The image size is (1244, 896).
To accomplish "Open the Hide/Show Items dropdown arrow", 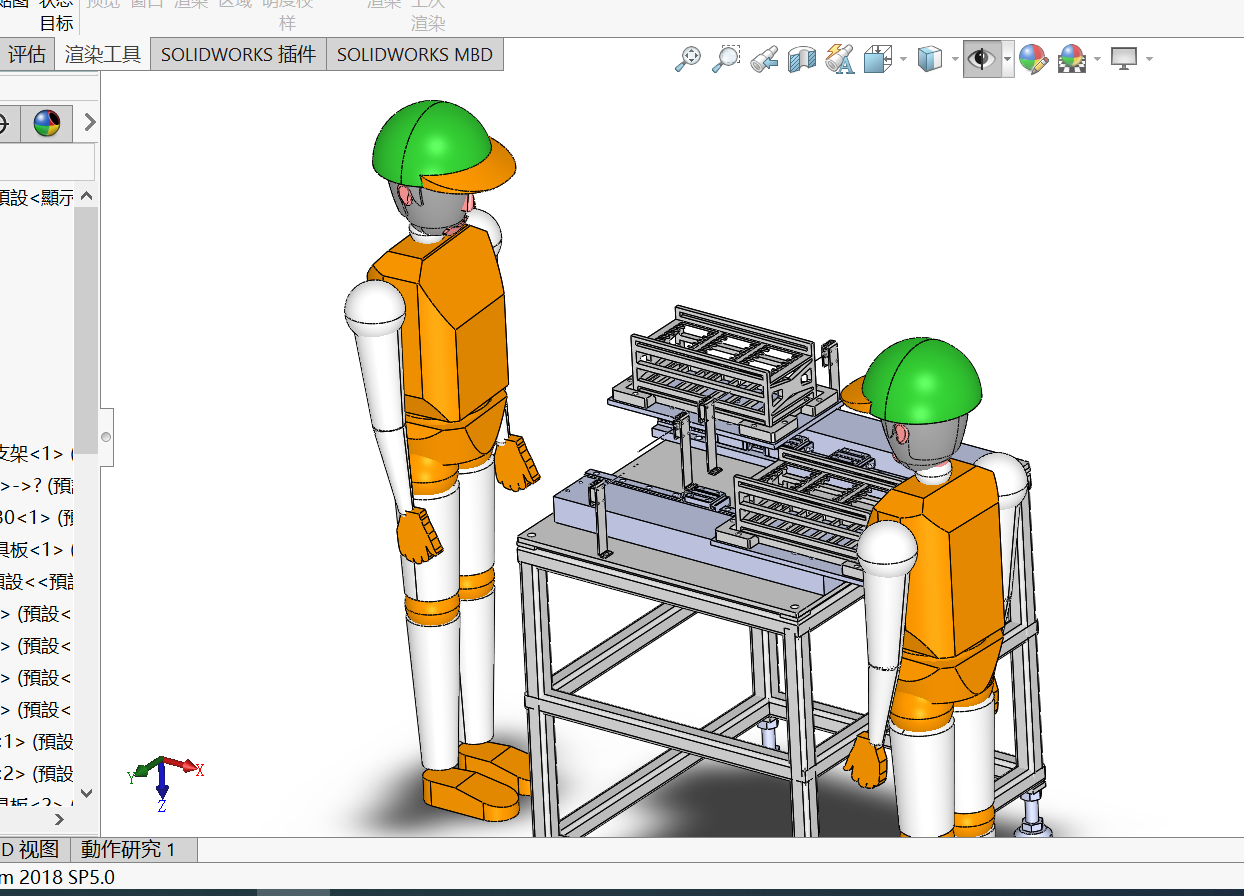I will click(x=1007, y=59).
